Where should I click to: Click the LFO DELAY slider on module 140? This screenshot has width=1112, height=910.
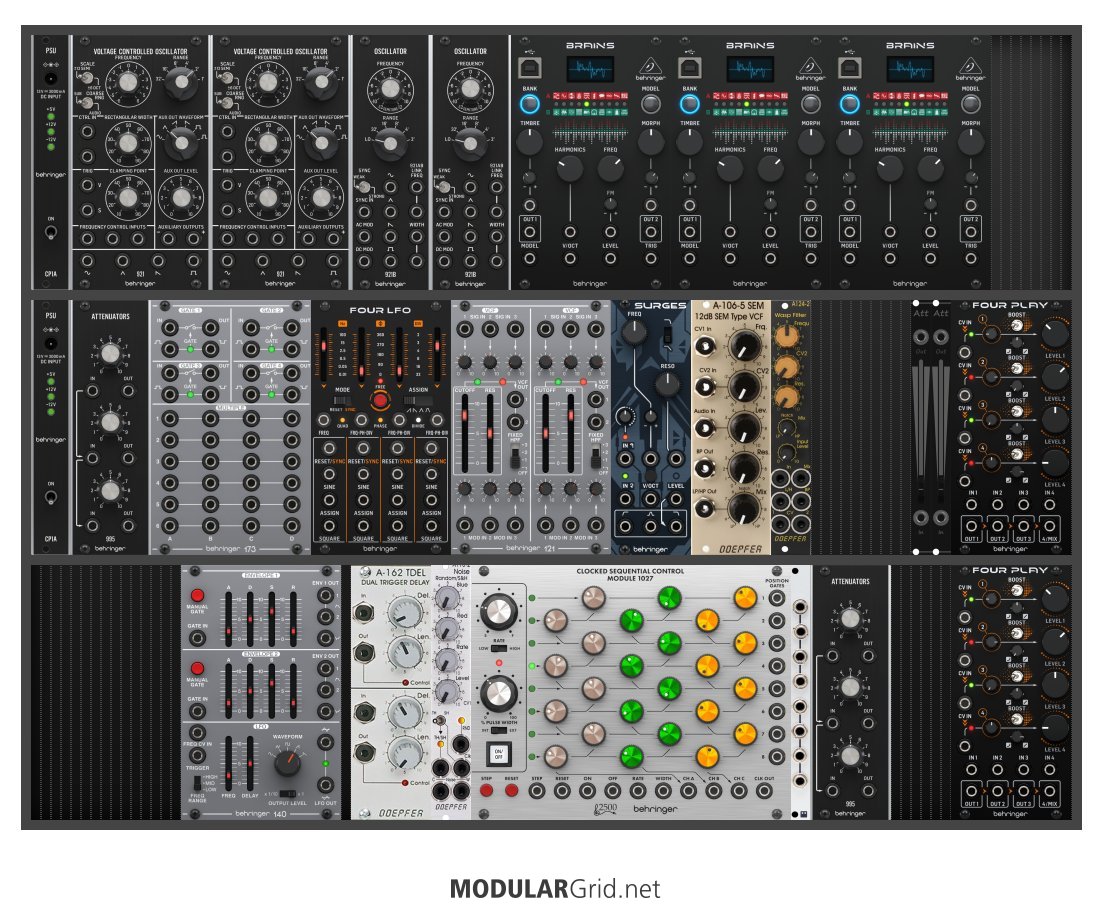coord(250,763)
